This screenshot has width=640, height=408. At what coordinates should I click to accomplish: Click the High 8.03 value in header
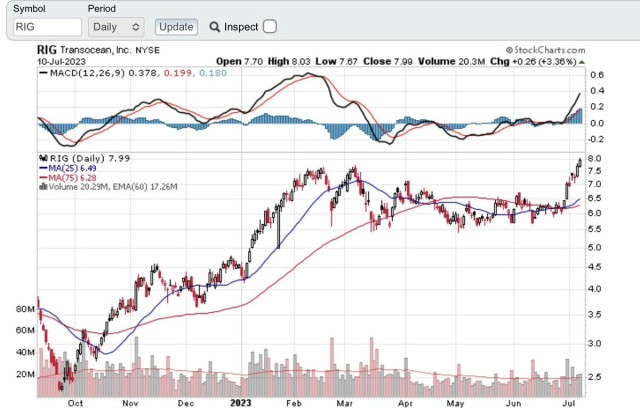point(289,62)
